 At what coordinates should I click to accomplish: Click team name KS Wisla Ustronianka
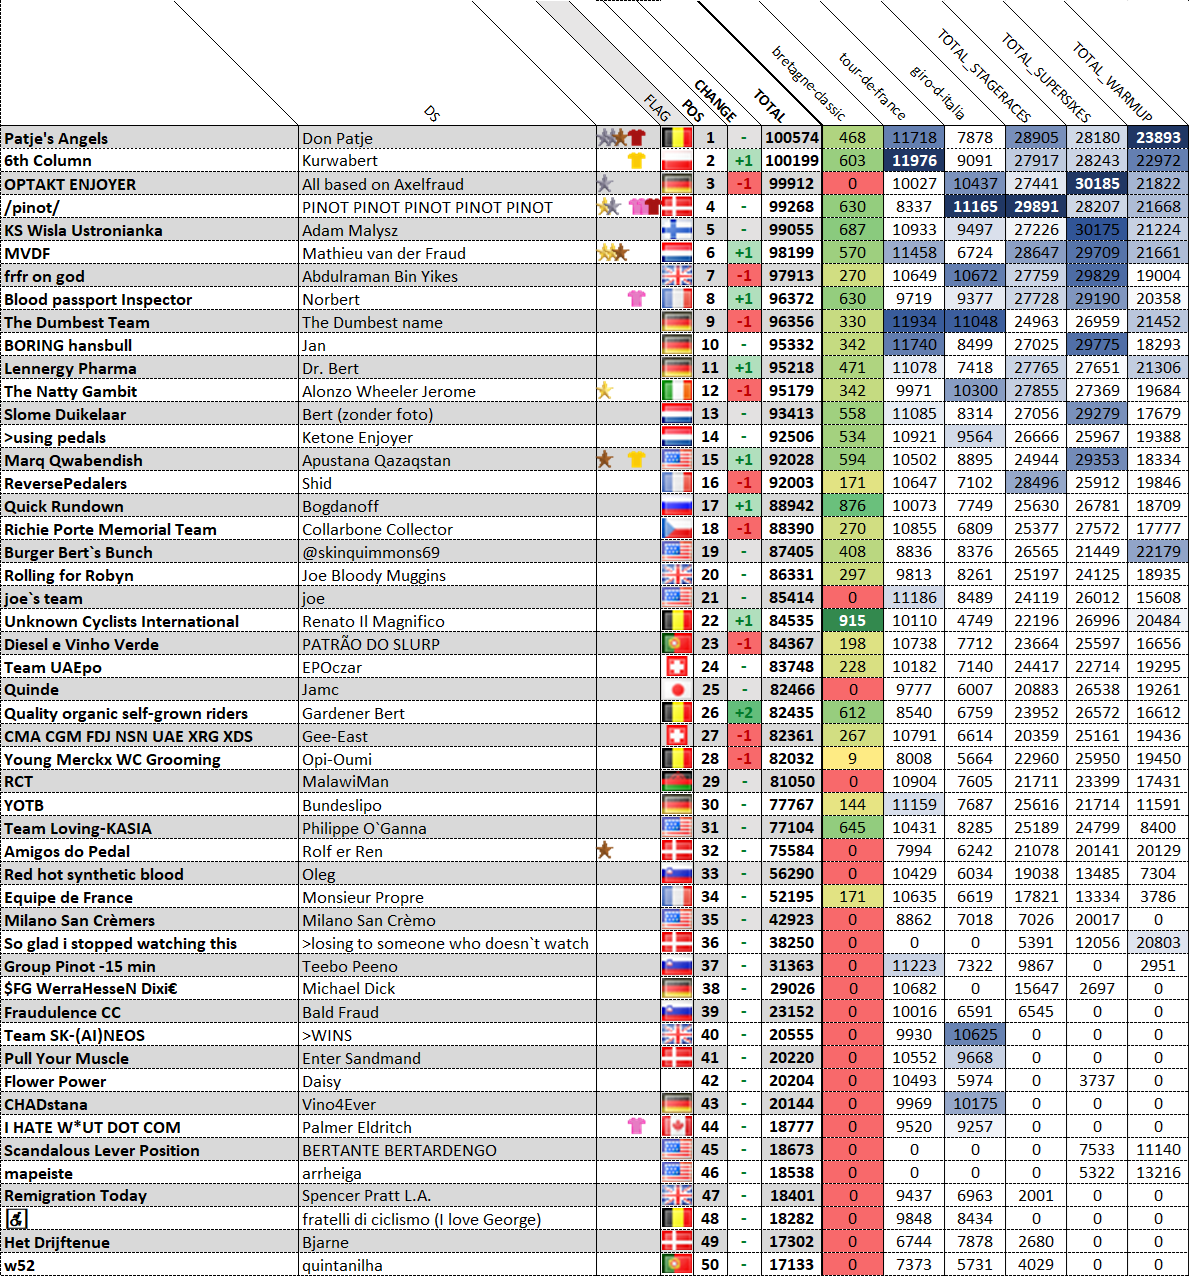[83, 230]
